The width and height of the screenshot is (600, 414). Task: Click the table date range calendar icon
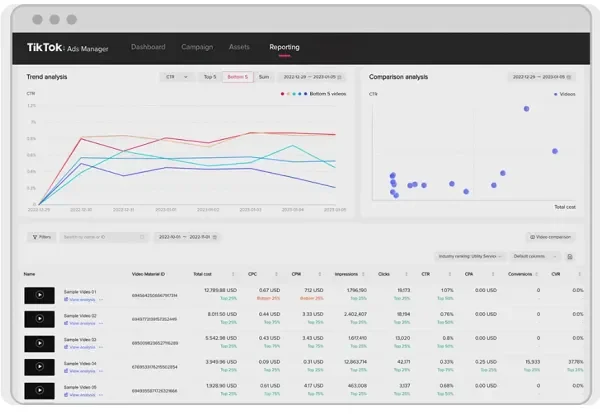click(x=215, y=237)
